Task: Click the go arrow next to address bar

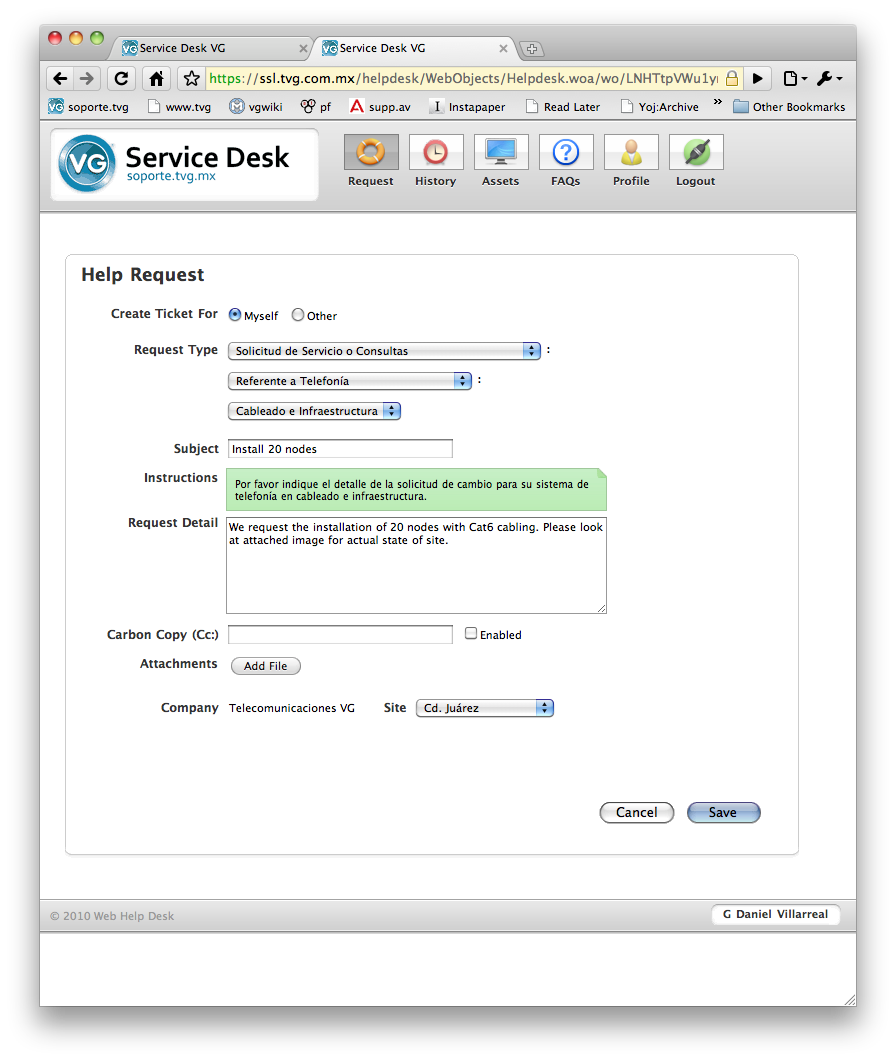Action: 758,78
